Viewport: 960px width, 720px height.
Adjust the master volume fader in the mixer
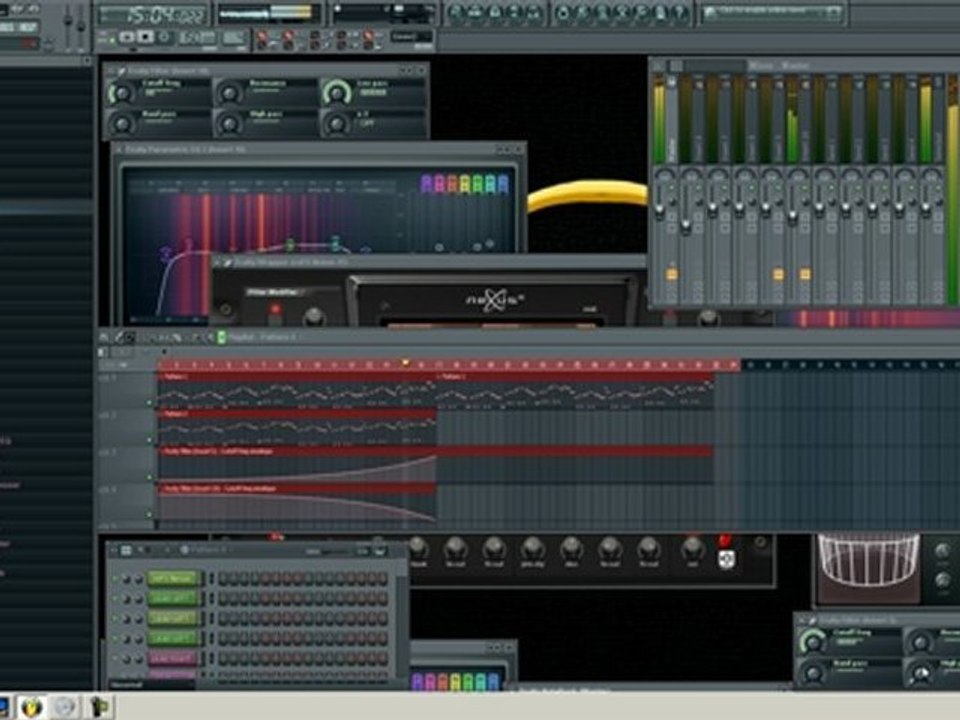click(x=659, y=210)
